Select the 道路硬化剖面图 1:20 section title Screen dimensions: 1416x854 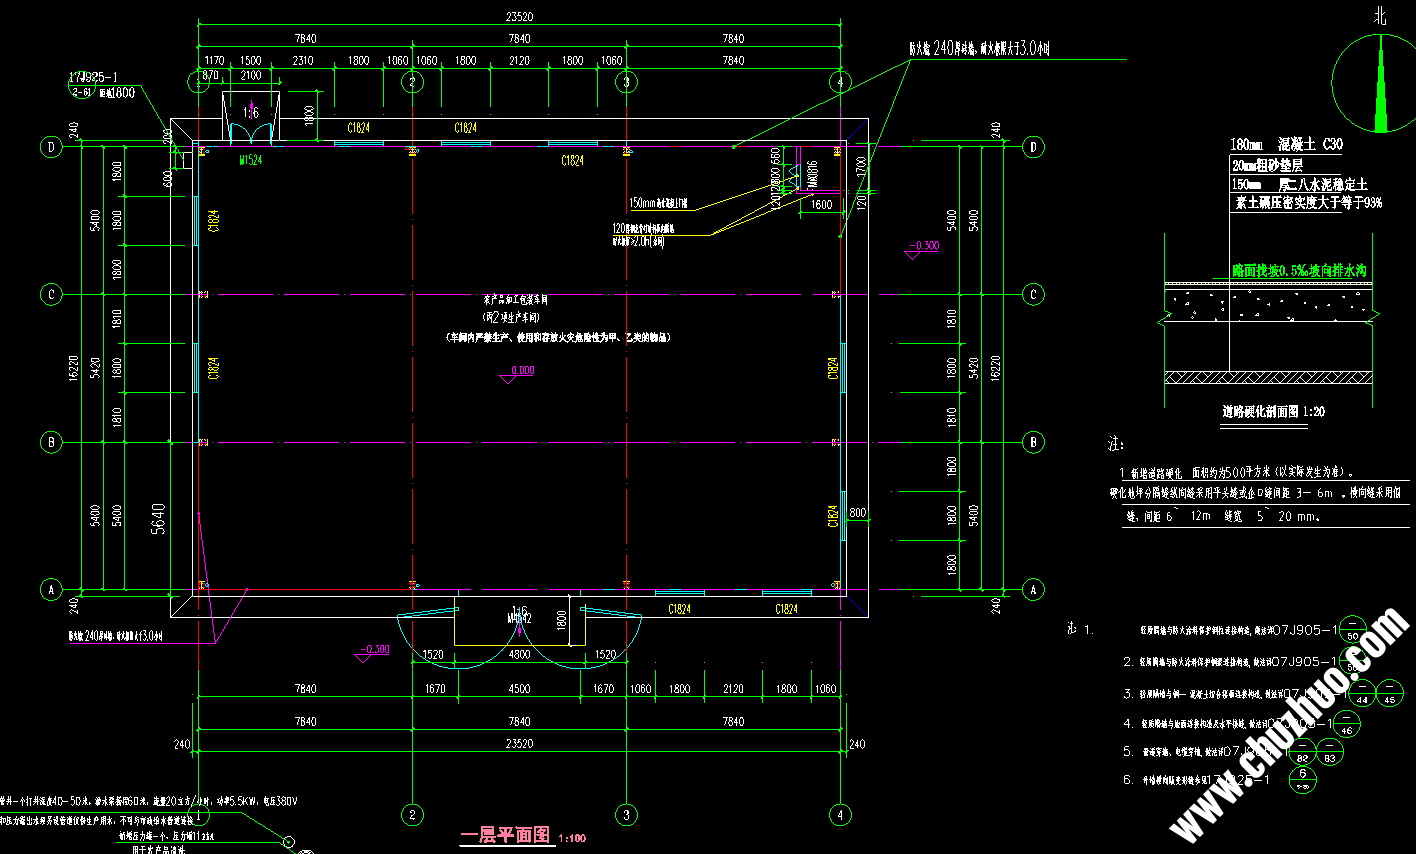(x=1273, y=411)
